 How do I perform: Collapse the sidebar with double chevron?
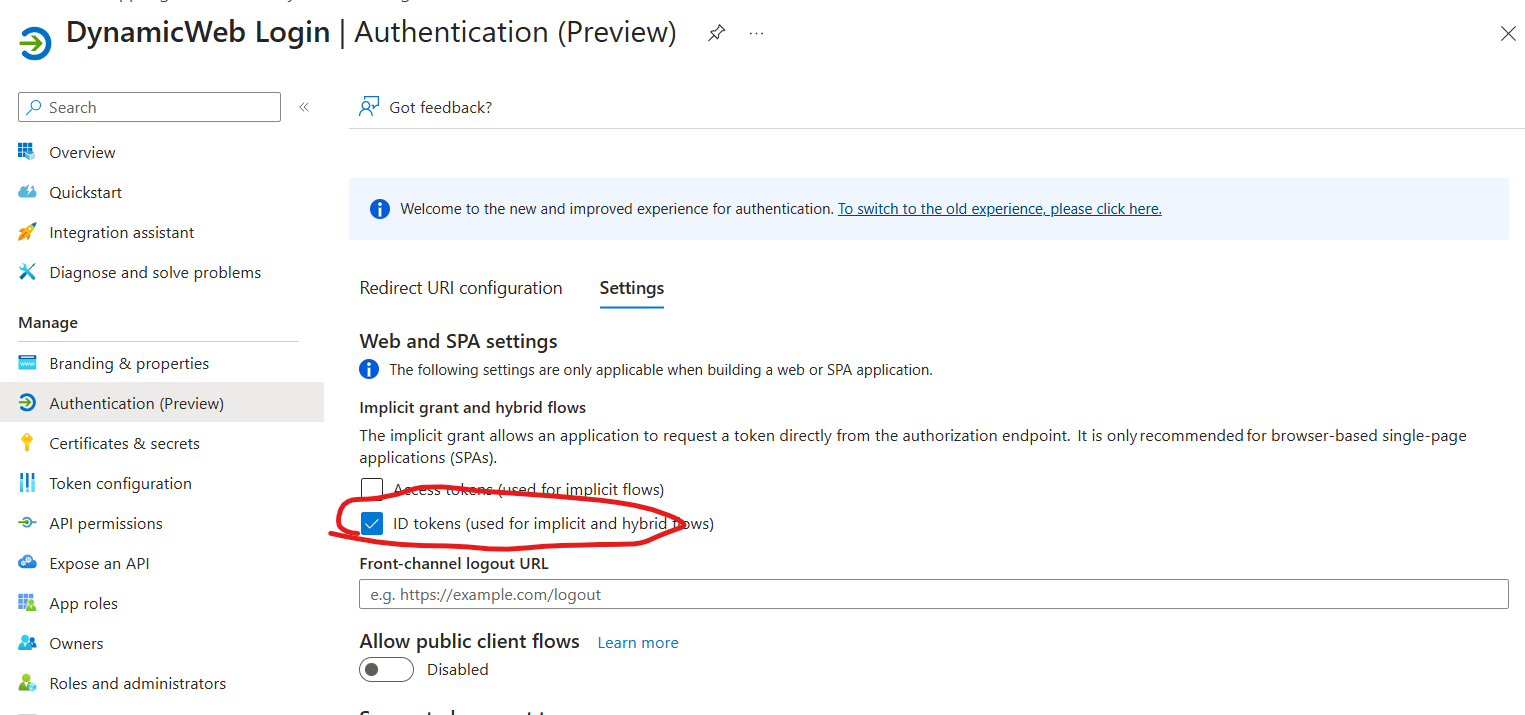click(x=304, y=107)
